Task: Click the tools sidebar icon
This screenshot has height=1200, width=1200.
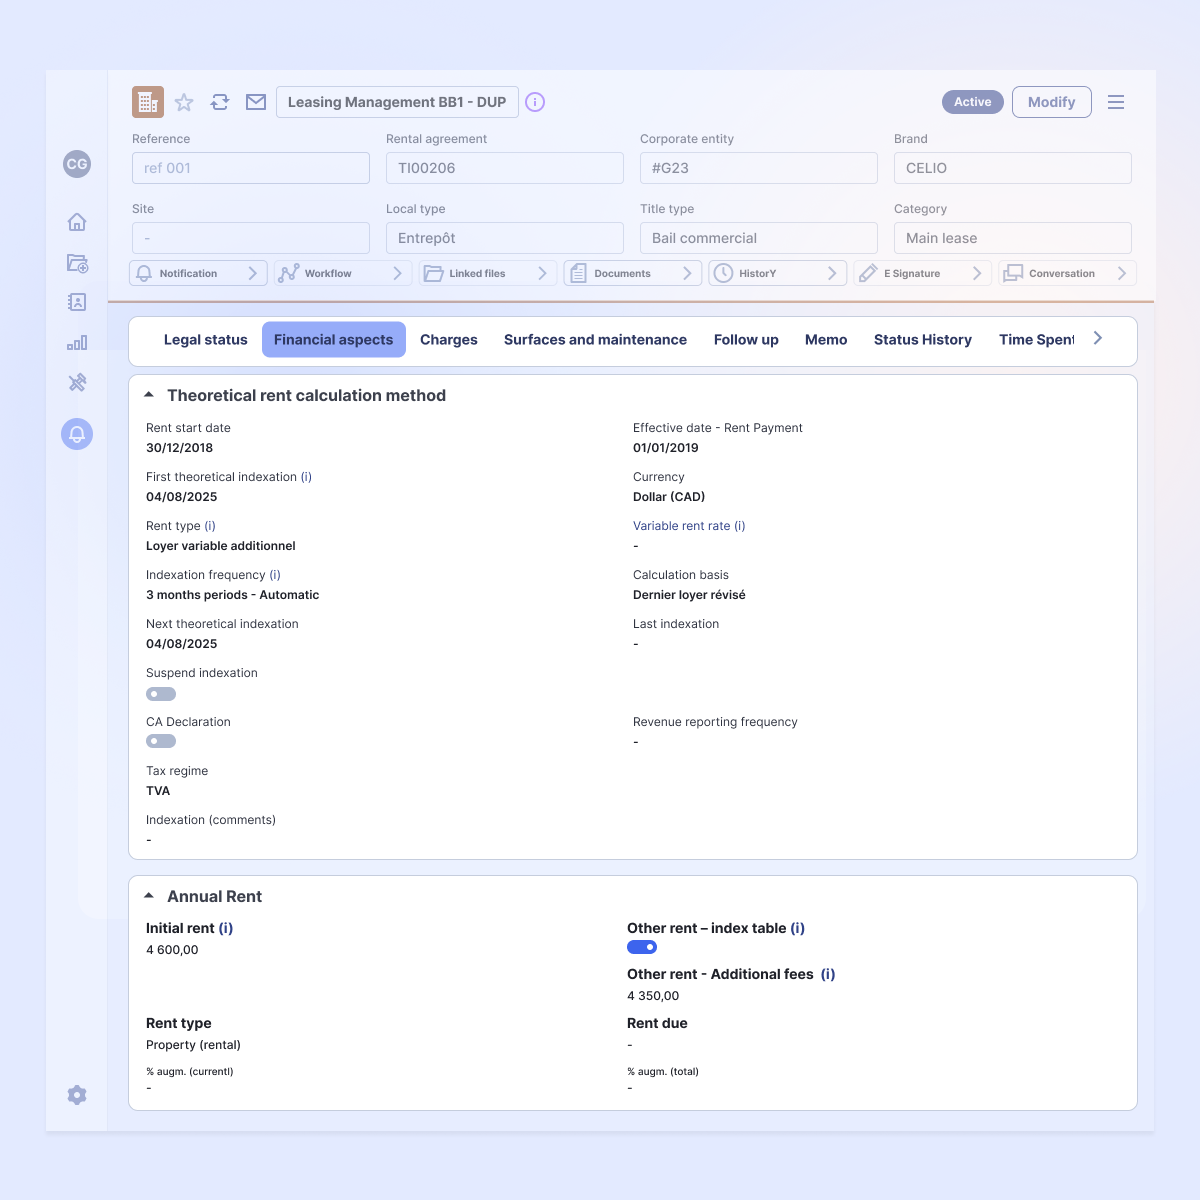Action: point(77,382)
